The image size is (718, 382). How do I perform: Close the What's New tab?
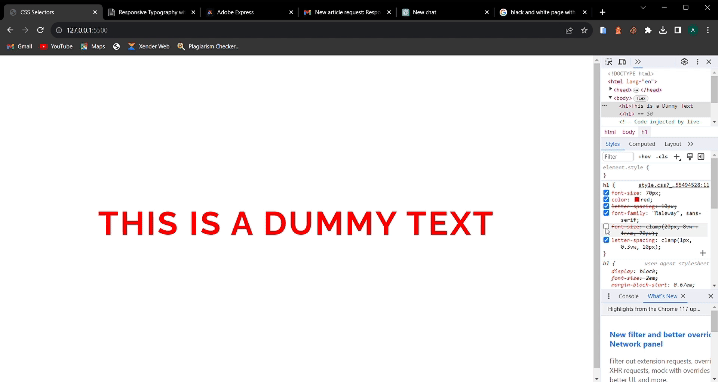(x=683, y=296)
